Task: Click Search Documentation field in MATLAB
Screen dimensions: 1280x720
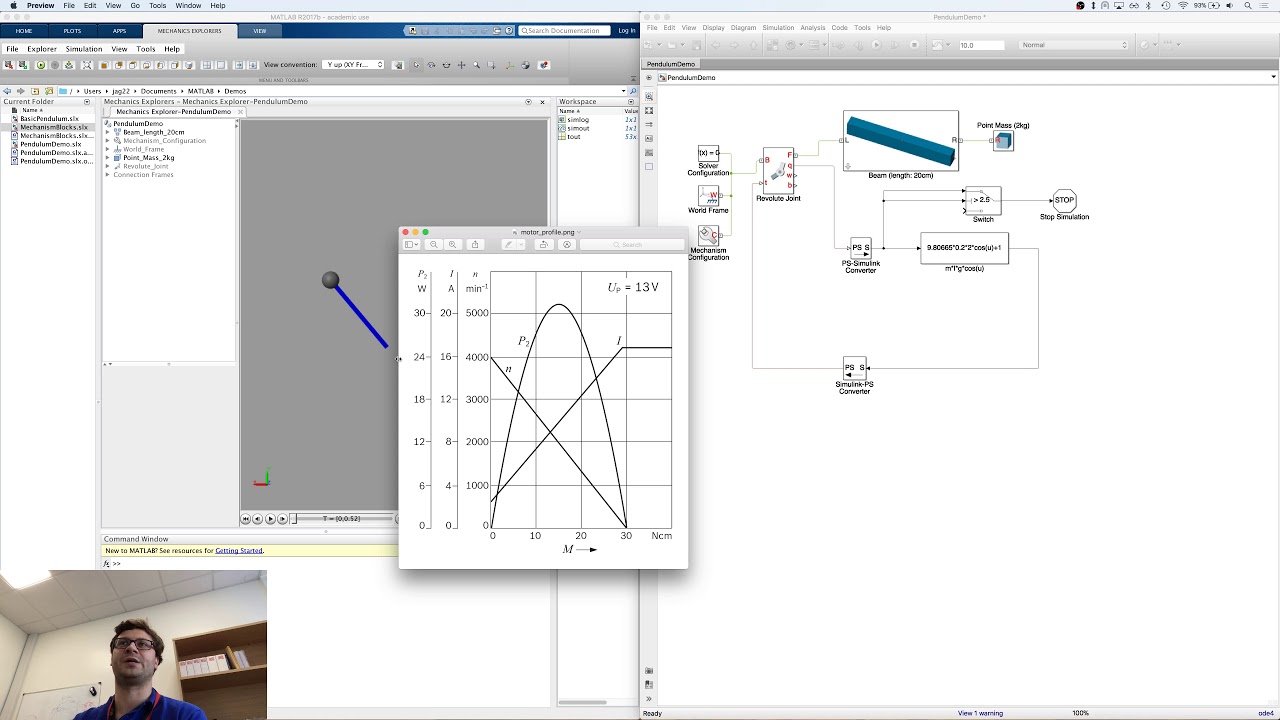Action: (x=564, y=31)
